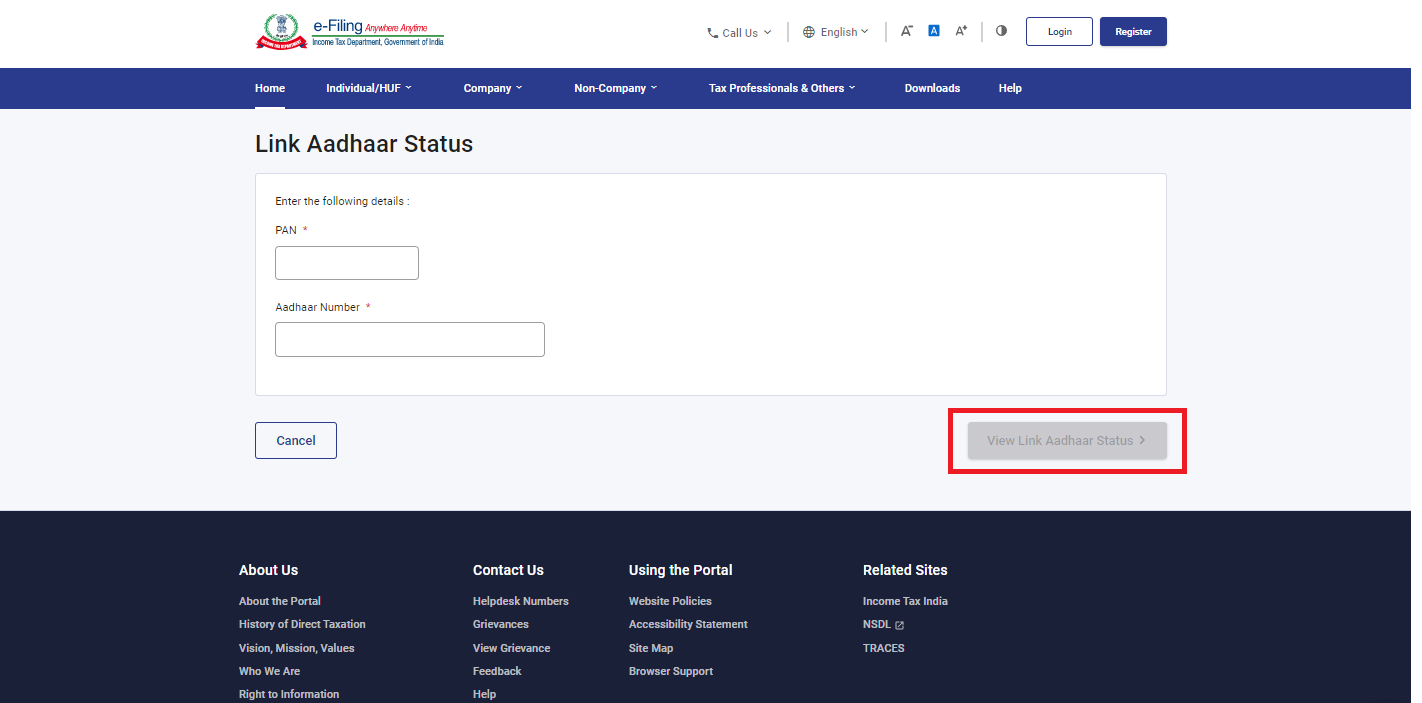Expand Individual/HUF menu
Screen dimensions: 1422x703
tap(368, 88)
